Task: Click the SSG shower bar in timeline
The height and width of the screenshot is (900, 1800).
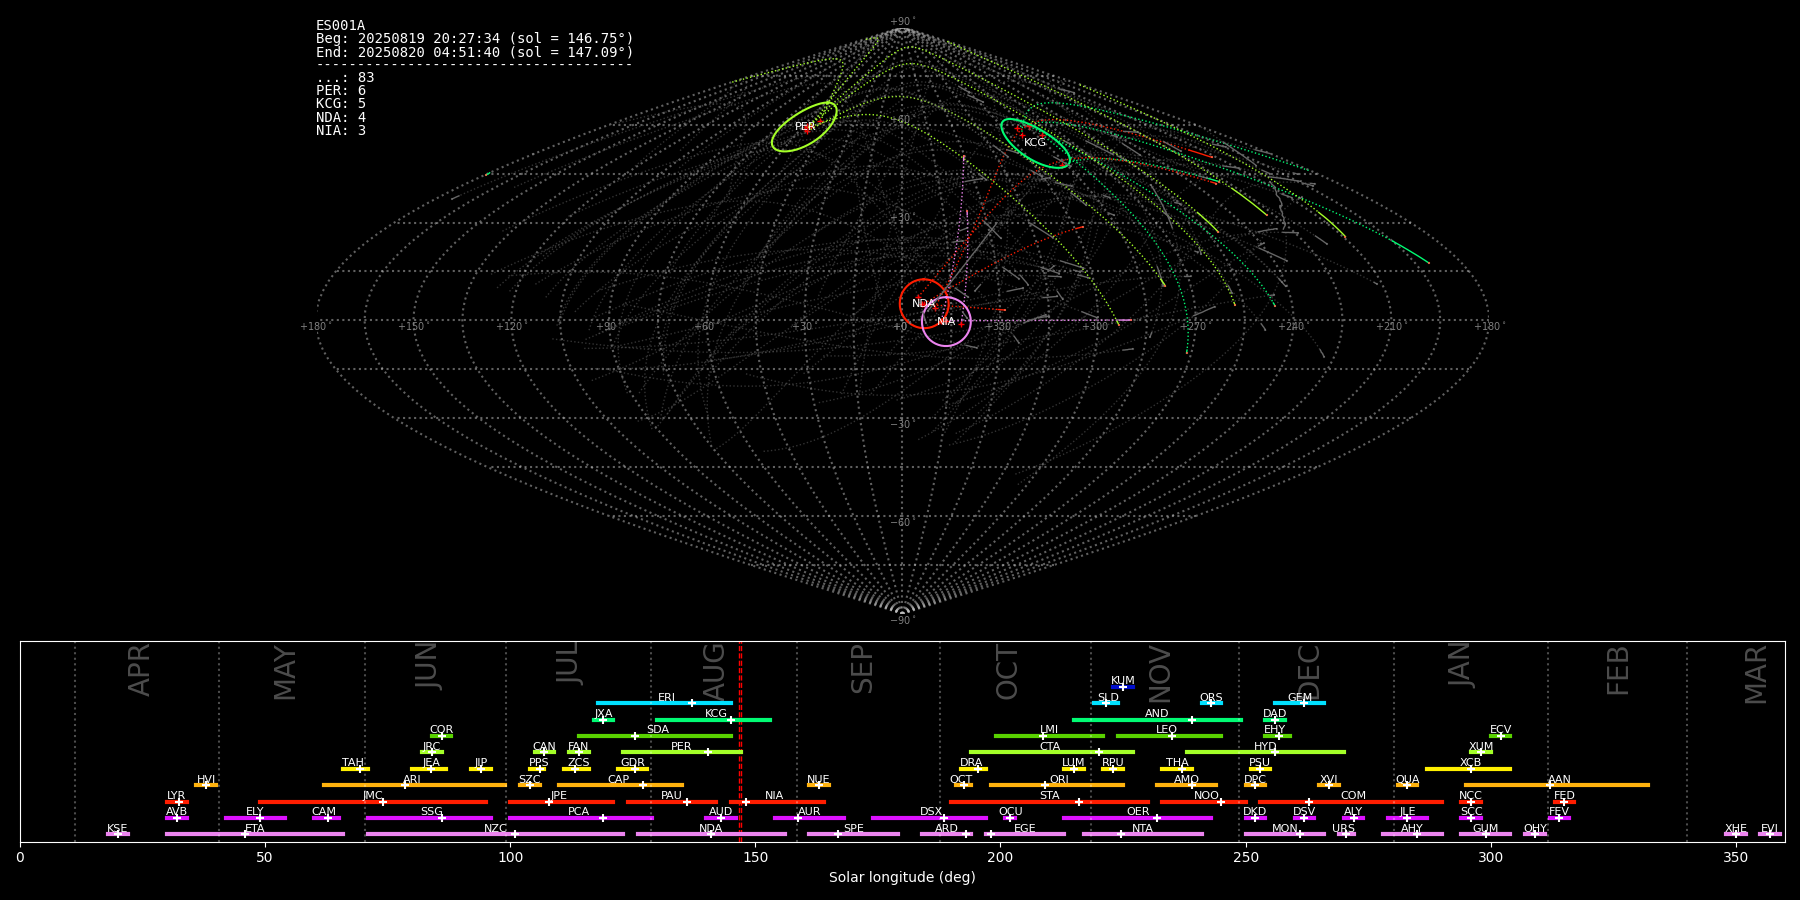Action: 429,818
